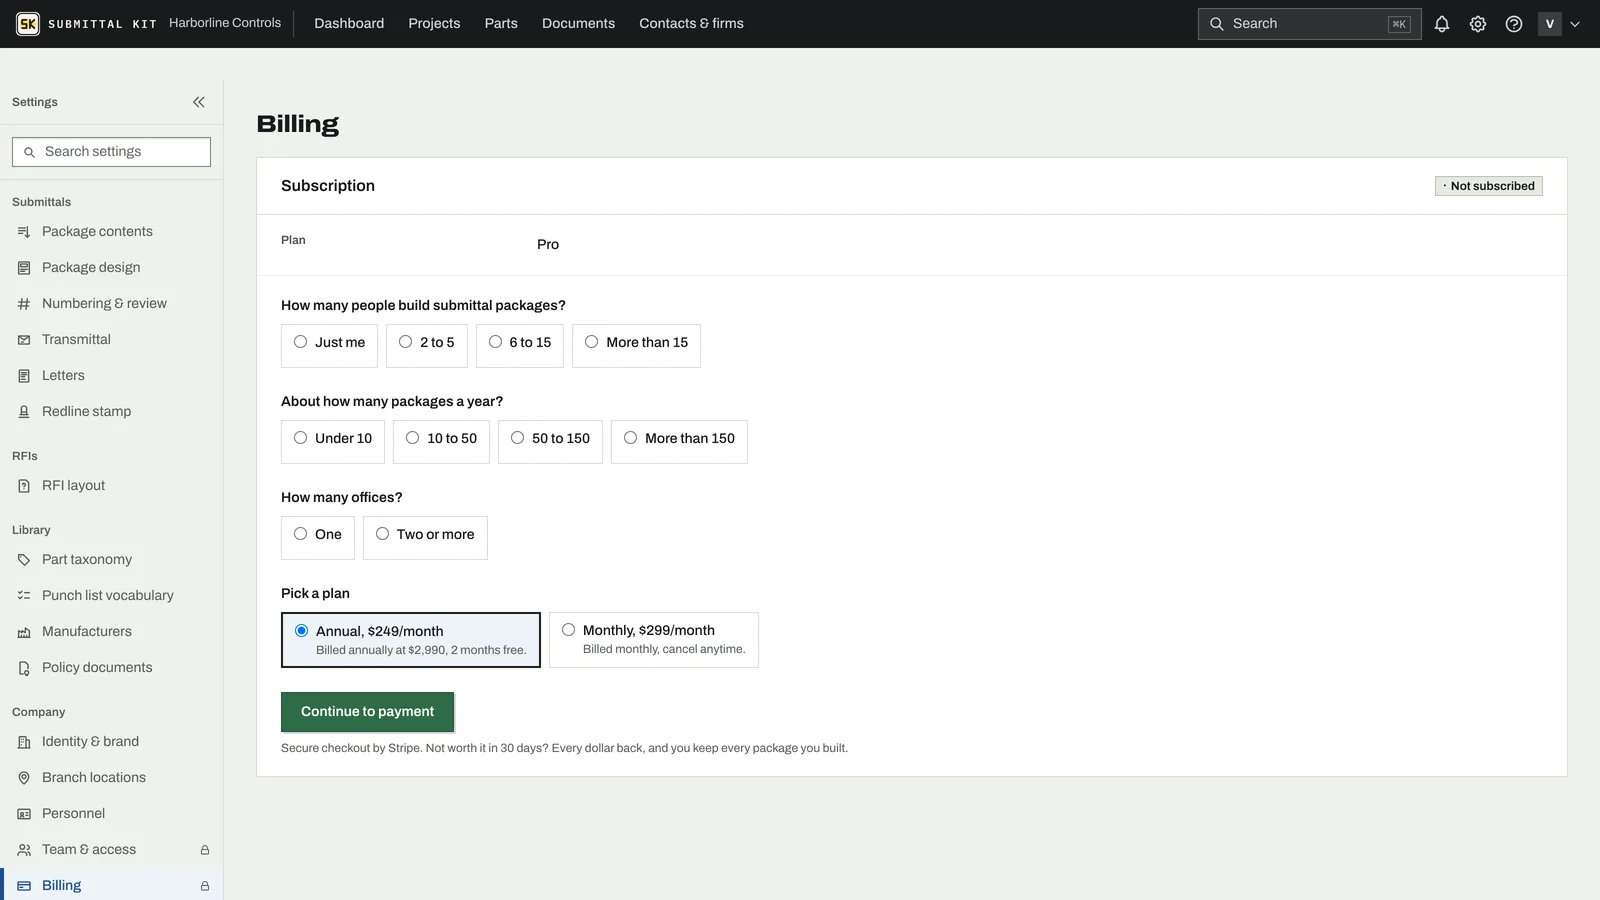Click the Transmittal envelope icon
Image resolution: width=1600 pixels, height=900 pixels.
pyautogui.click(x=24, y=340)
